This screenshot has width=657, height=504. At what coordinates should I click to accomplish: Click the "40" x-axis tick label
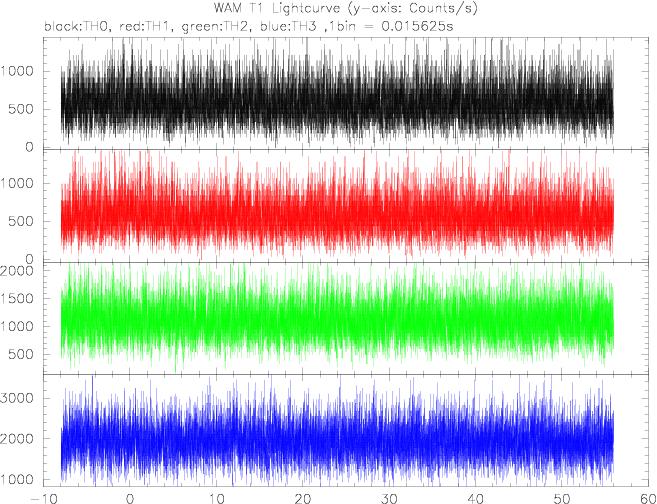(475, 499)
